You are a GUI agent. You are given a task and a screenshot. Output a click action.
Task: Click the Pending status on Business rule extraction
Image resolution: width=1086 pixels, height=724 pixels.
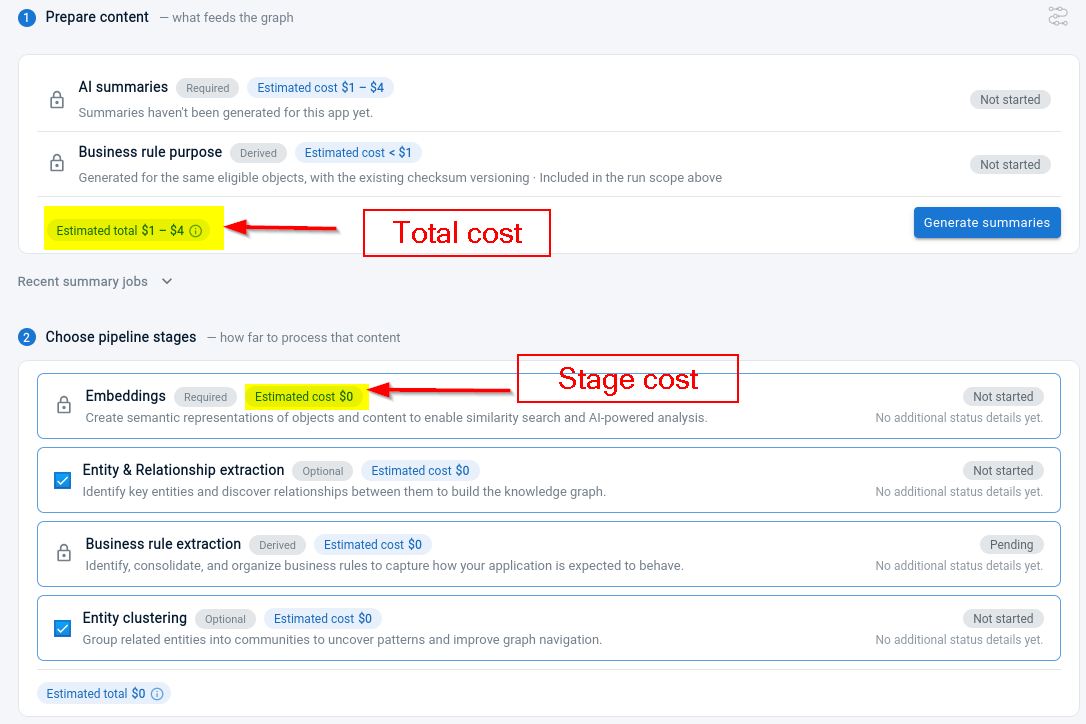tap(1011, 545)
